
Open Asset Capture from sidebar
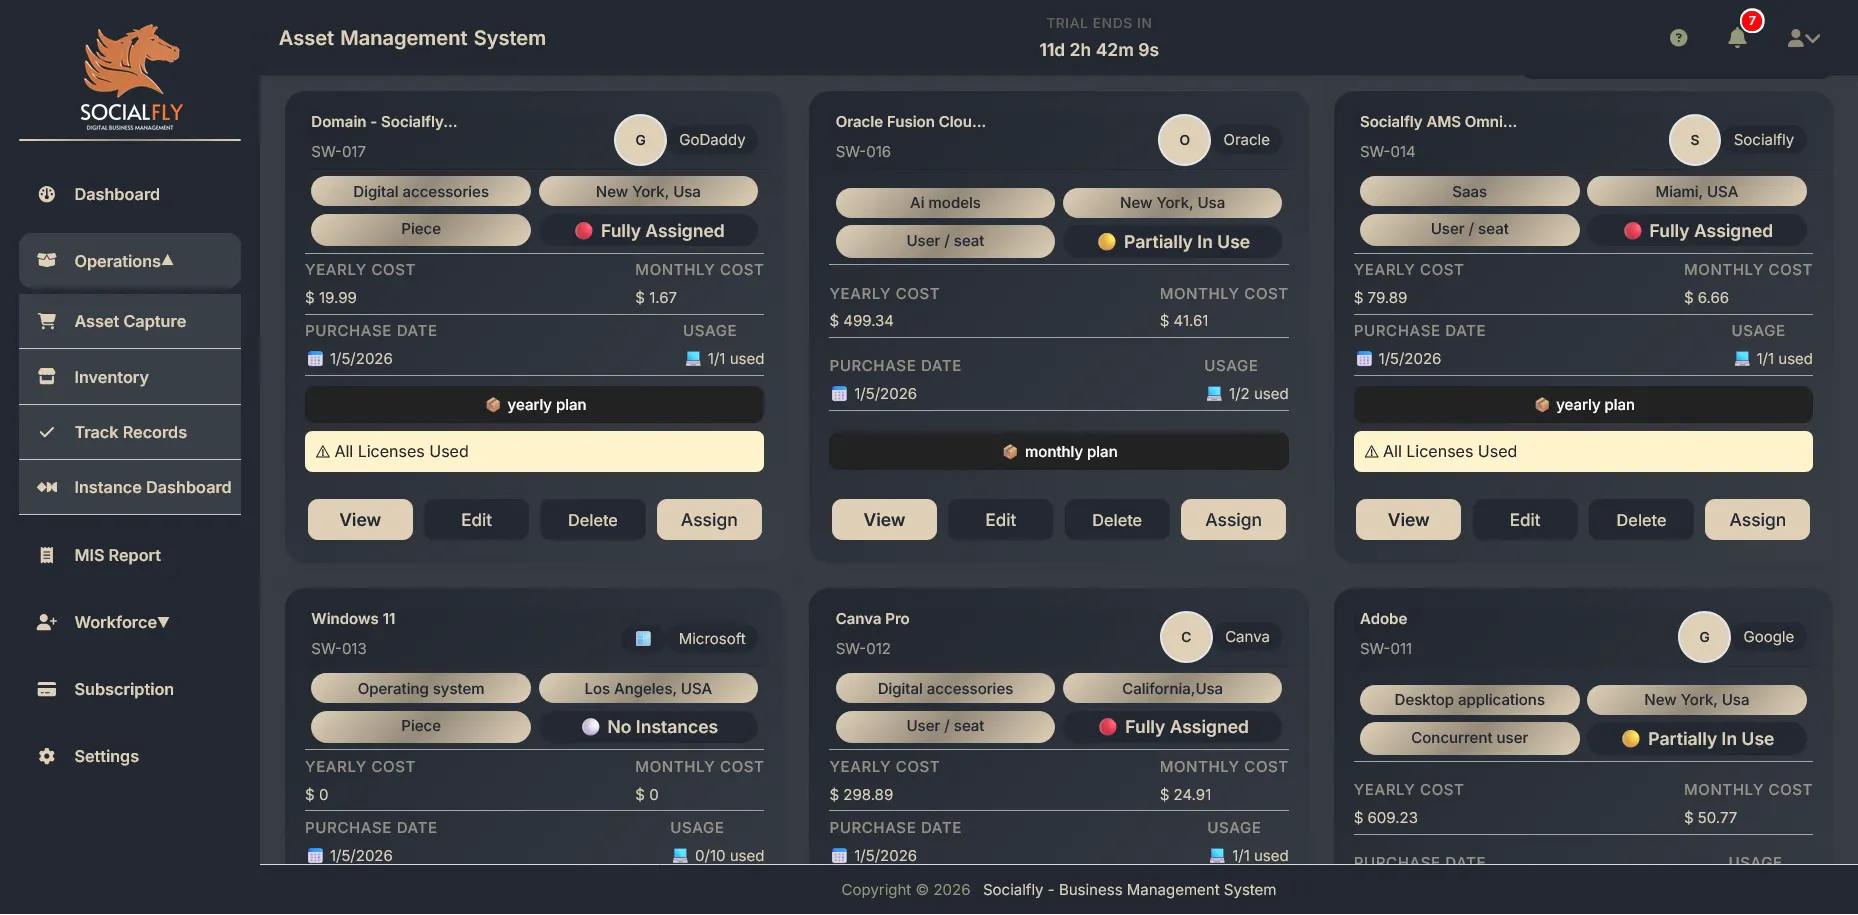[130, 321]
